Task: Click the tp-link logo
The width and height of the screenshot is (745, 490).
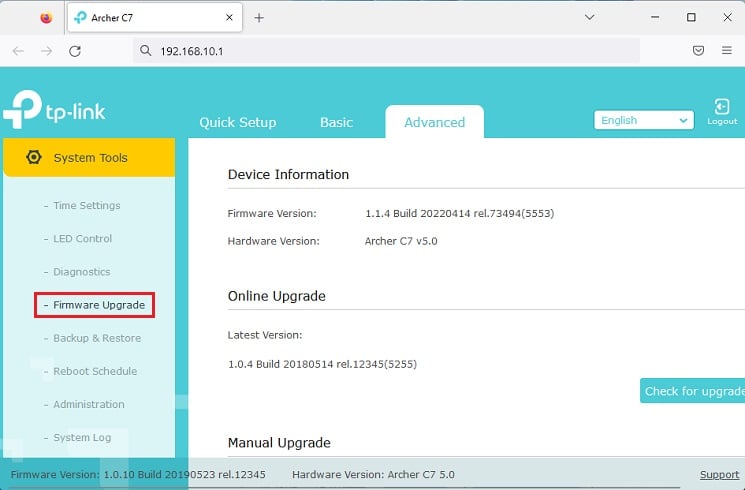Action: pos(54,109)
